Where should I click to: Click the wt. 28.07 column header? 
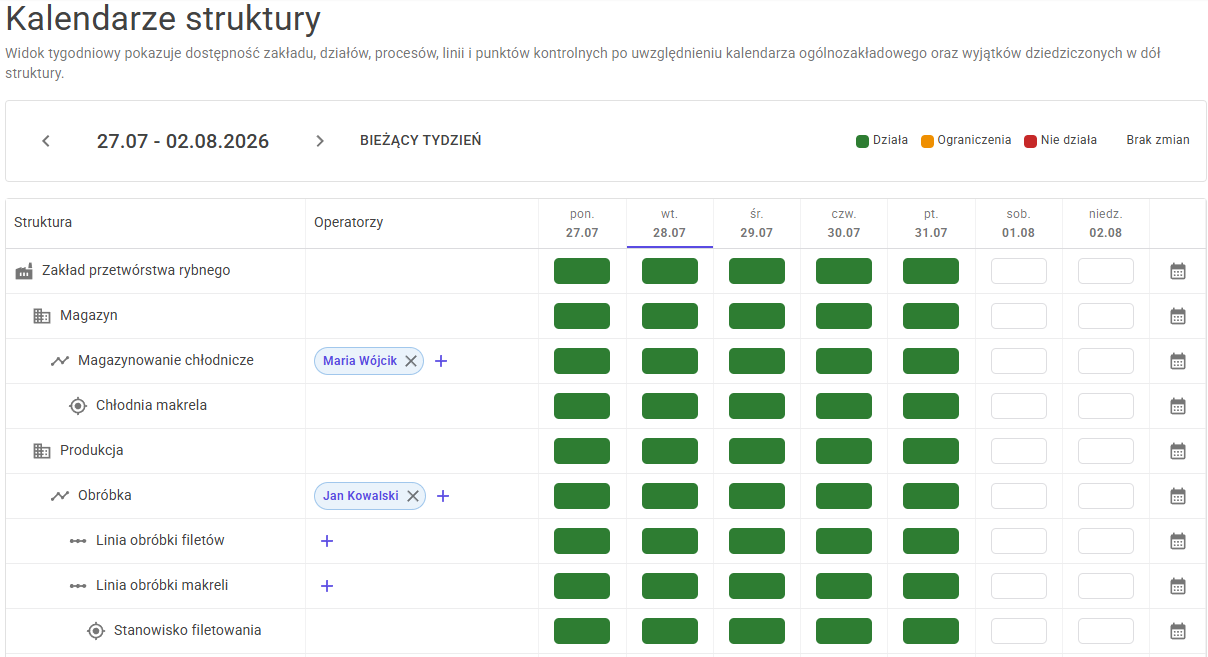tap(670, 223)
